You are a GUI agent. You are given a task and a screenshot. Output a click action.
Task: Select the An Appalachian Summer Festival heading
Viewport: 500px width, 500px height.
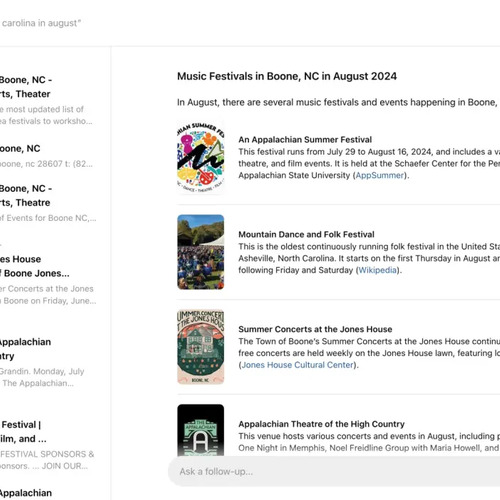click(305, 139)
